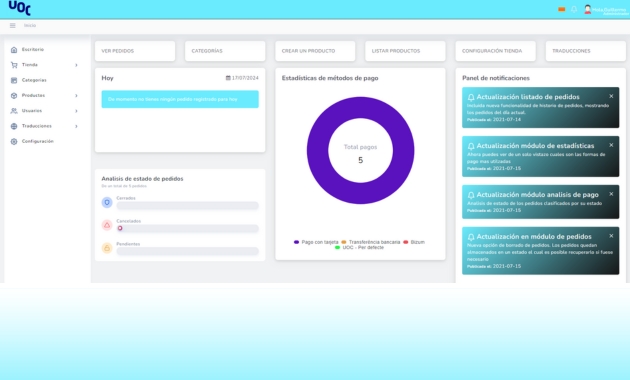Select the Escritorio home icon
Image resolution: width=630 pixels, height=380 pixels.
[14, 50]
